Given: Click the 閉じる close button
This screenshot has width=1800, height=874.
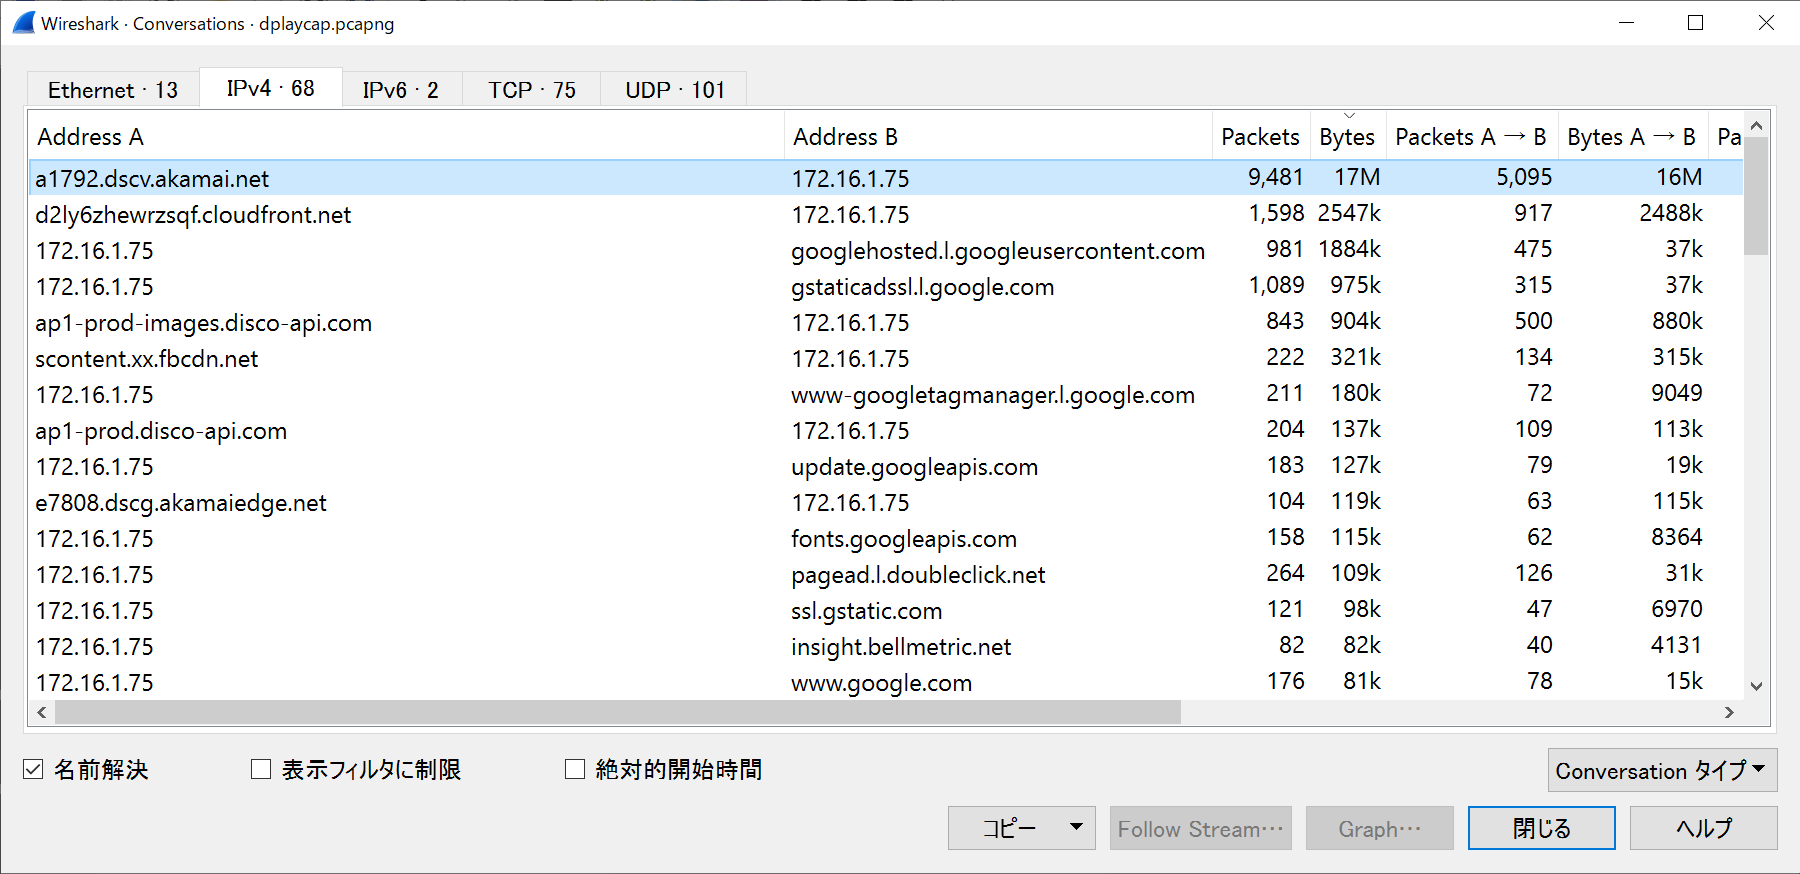Looking at the screenshot, I should [x=1542, y=828].
